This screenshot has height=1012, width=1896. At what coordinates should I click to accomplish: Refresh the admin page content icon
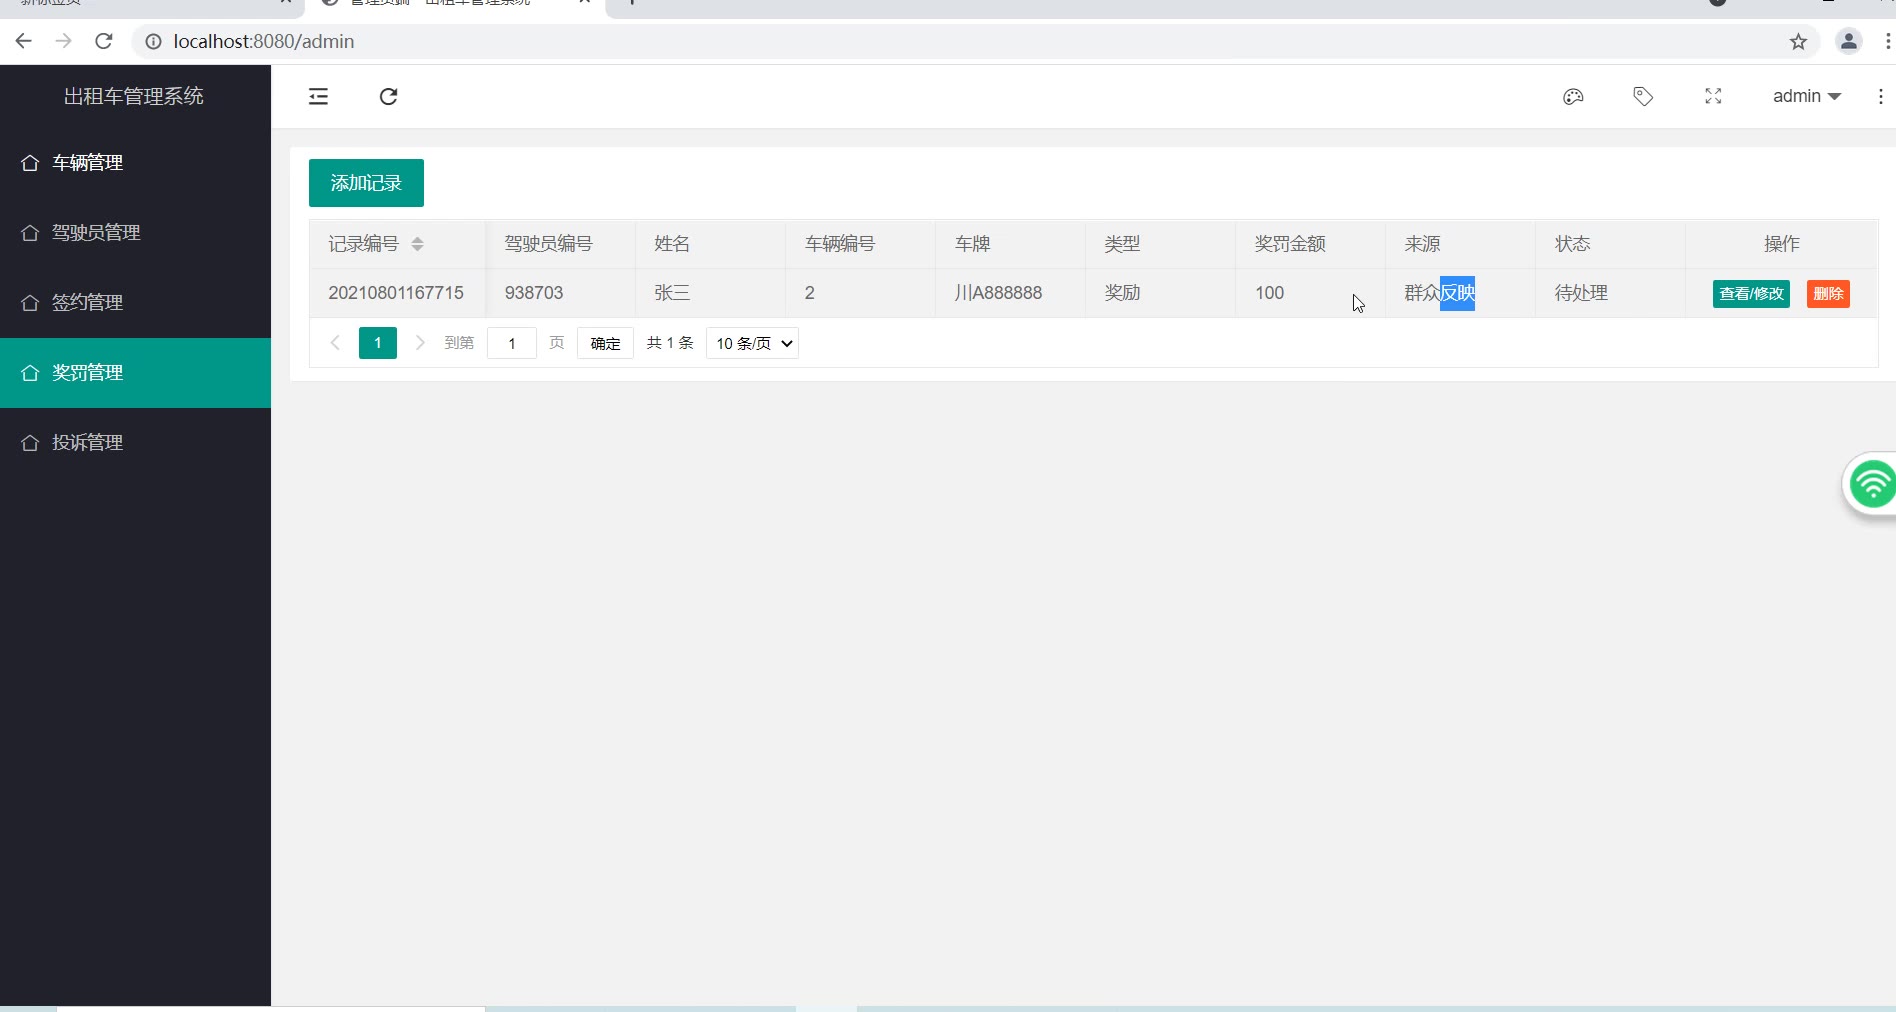389,96
